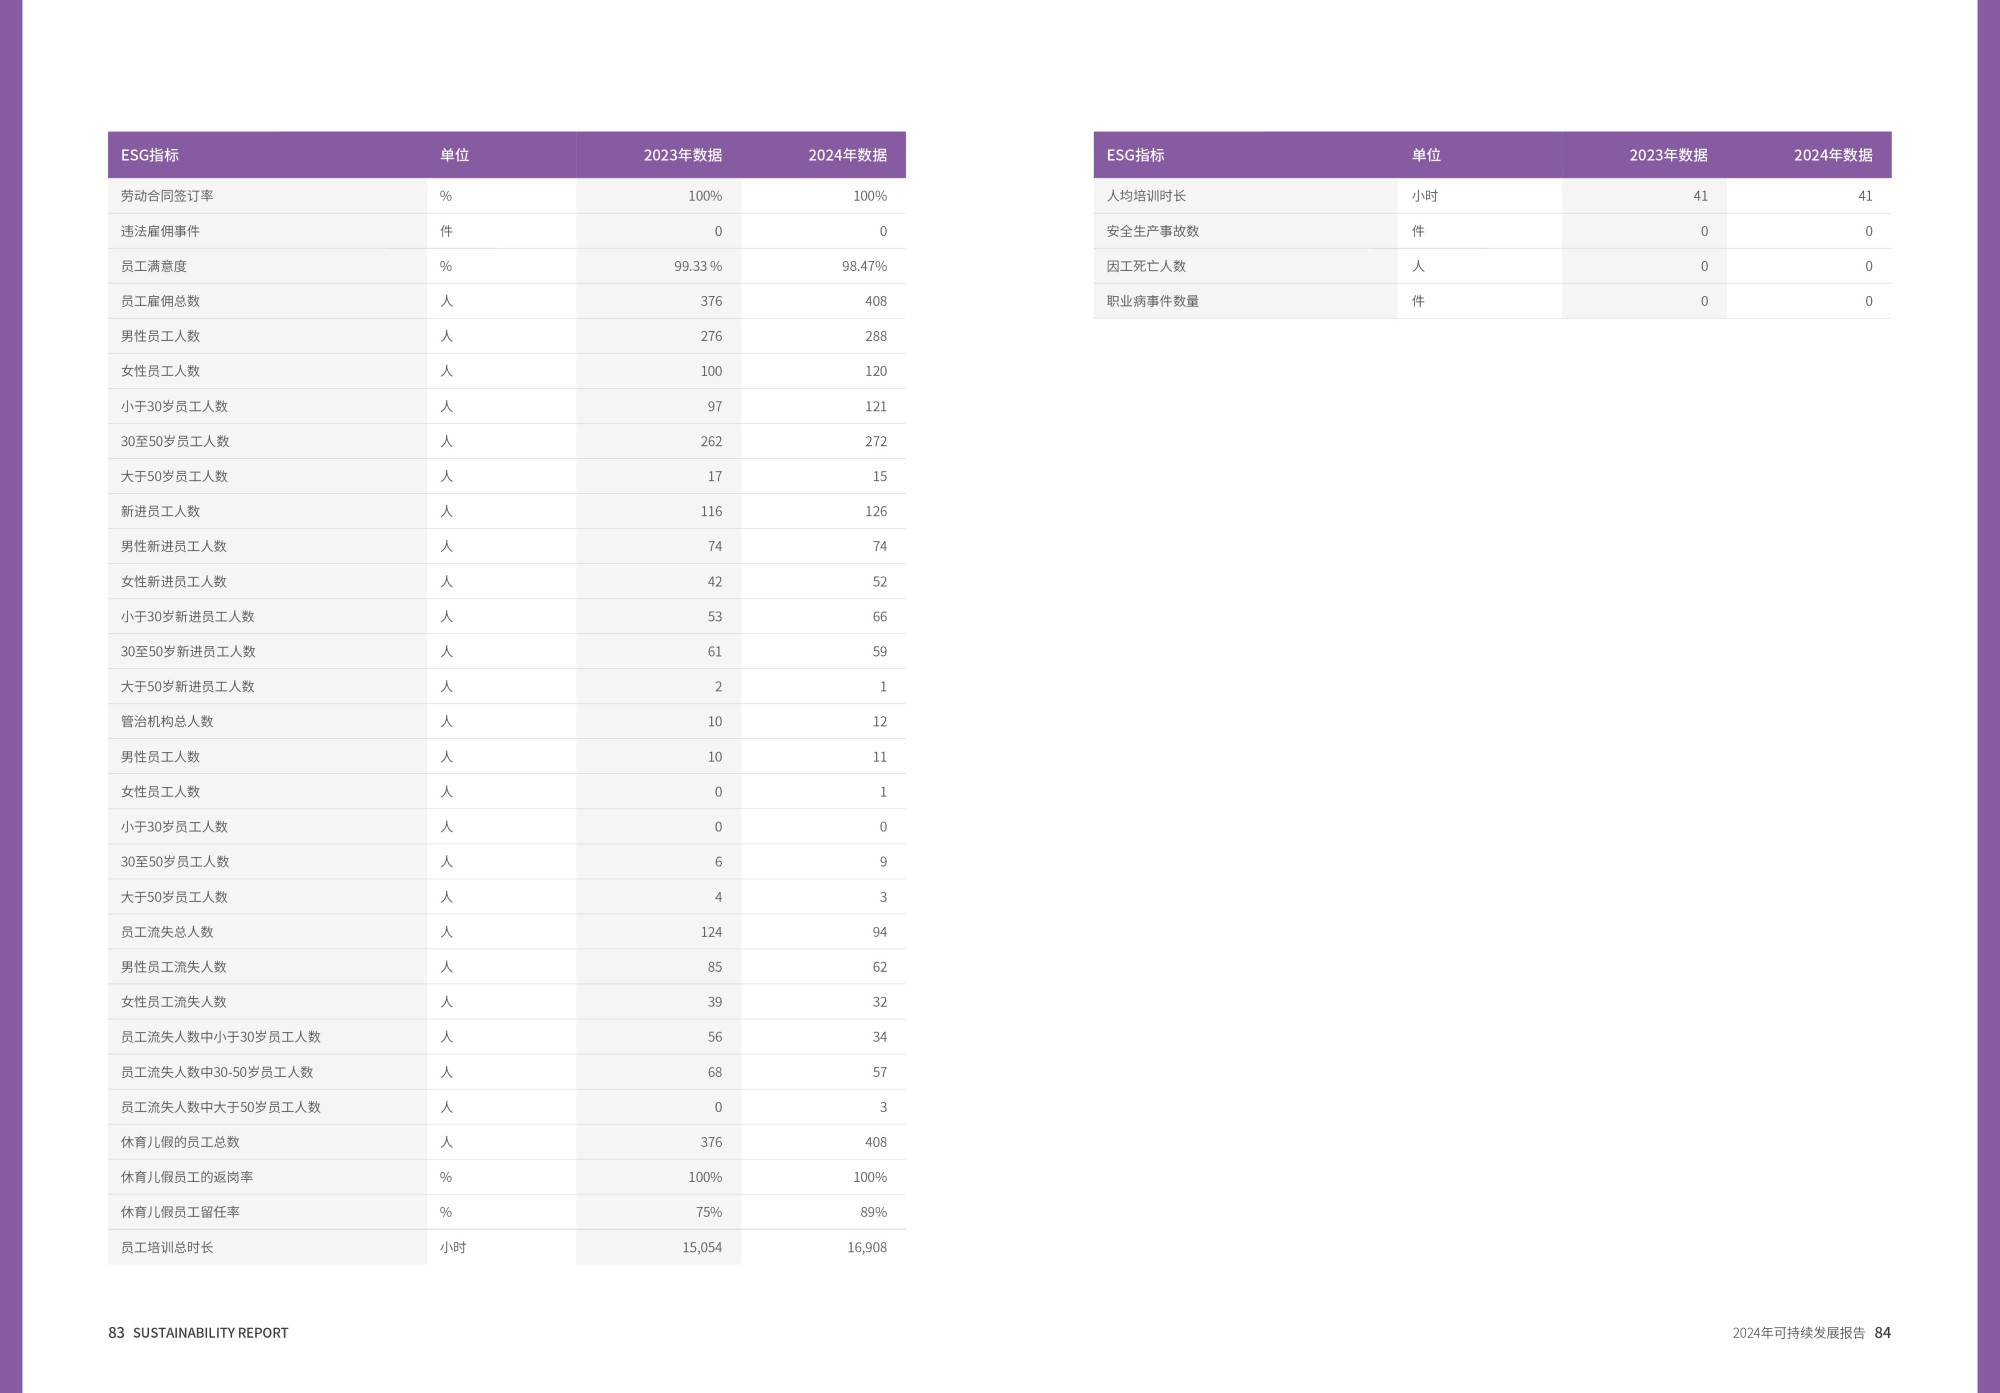Screen dimensions: 2000x1393
Task: Select the 121 under-30 employees value
Action: click(x=876, y=406)
